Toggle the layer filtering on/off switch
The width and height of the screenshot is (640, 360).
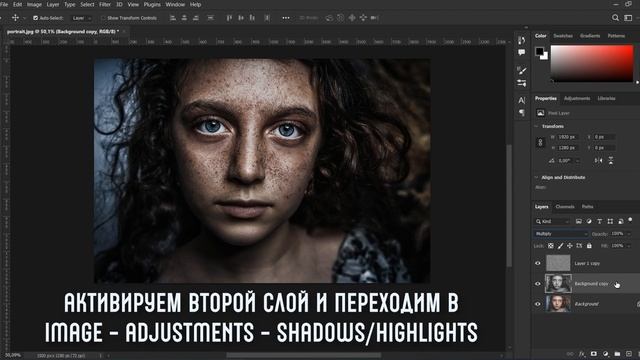pyautogui.click(x=630, y=220)
